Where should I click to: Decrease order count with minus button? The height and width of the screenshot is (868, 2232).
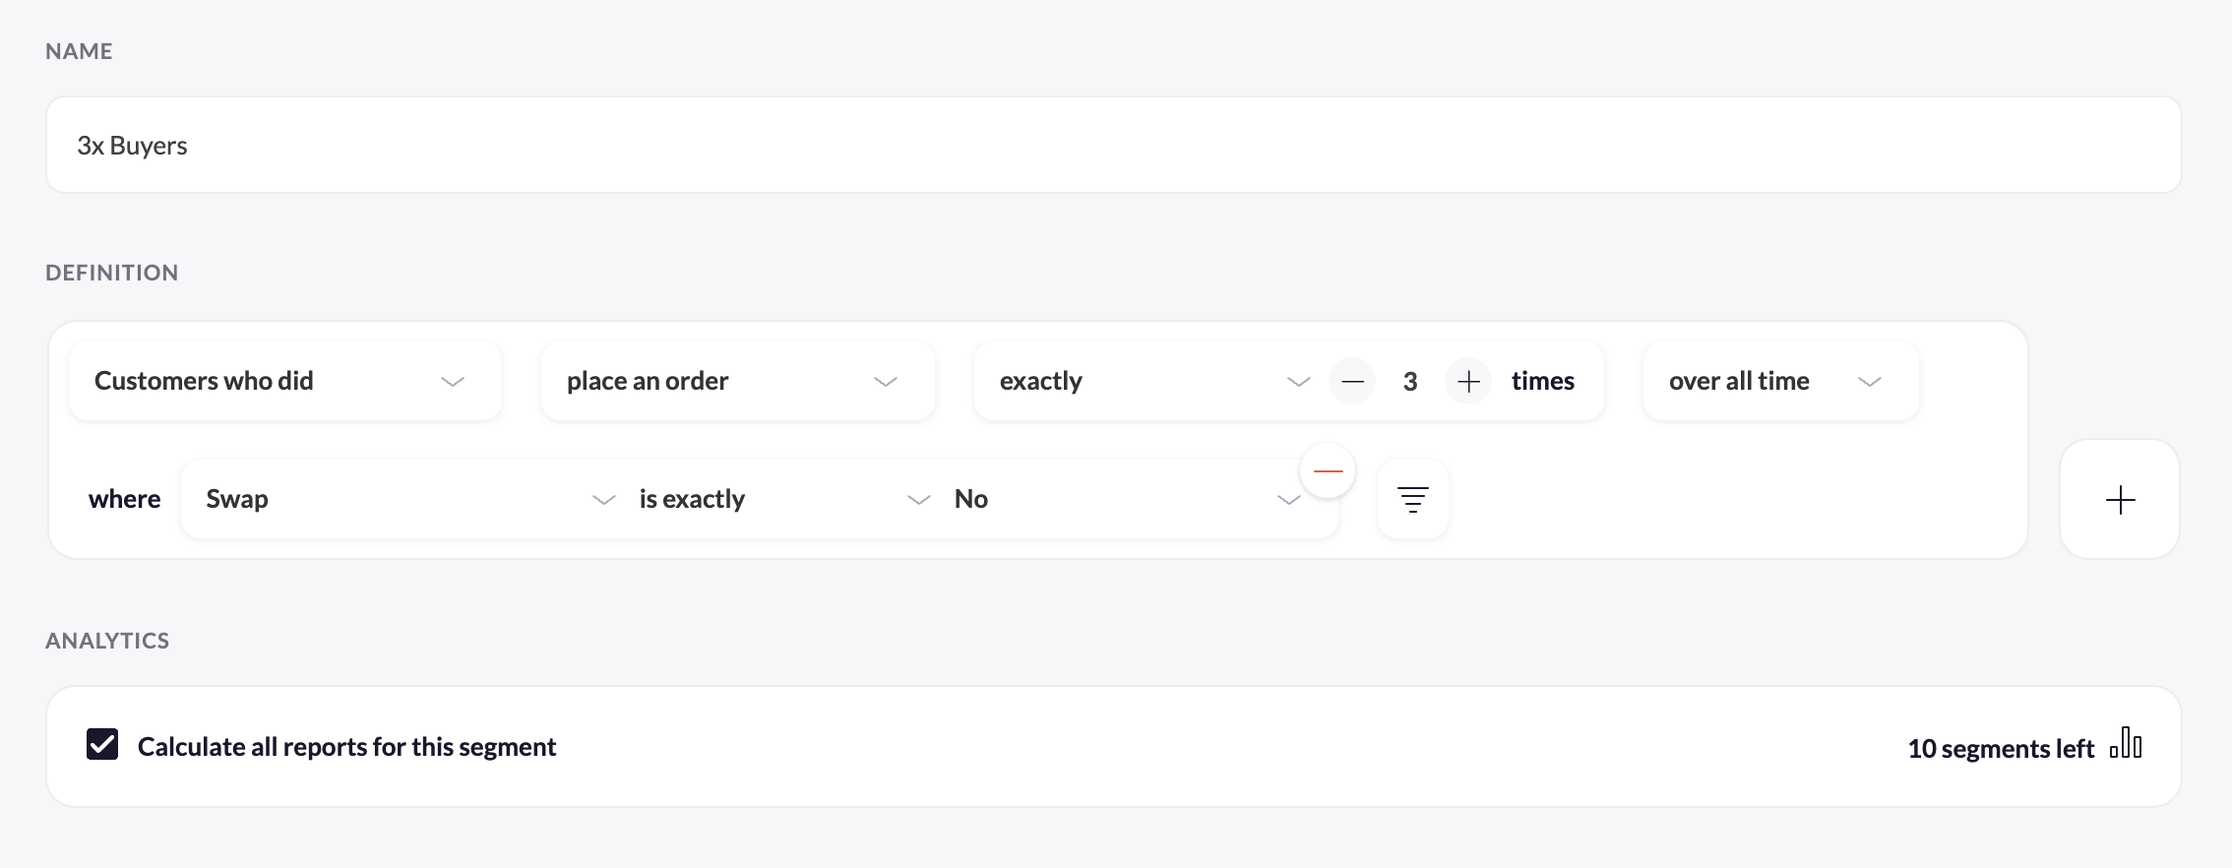coord(1352,381)
